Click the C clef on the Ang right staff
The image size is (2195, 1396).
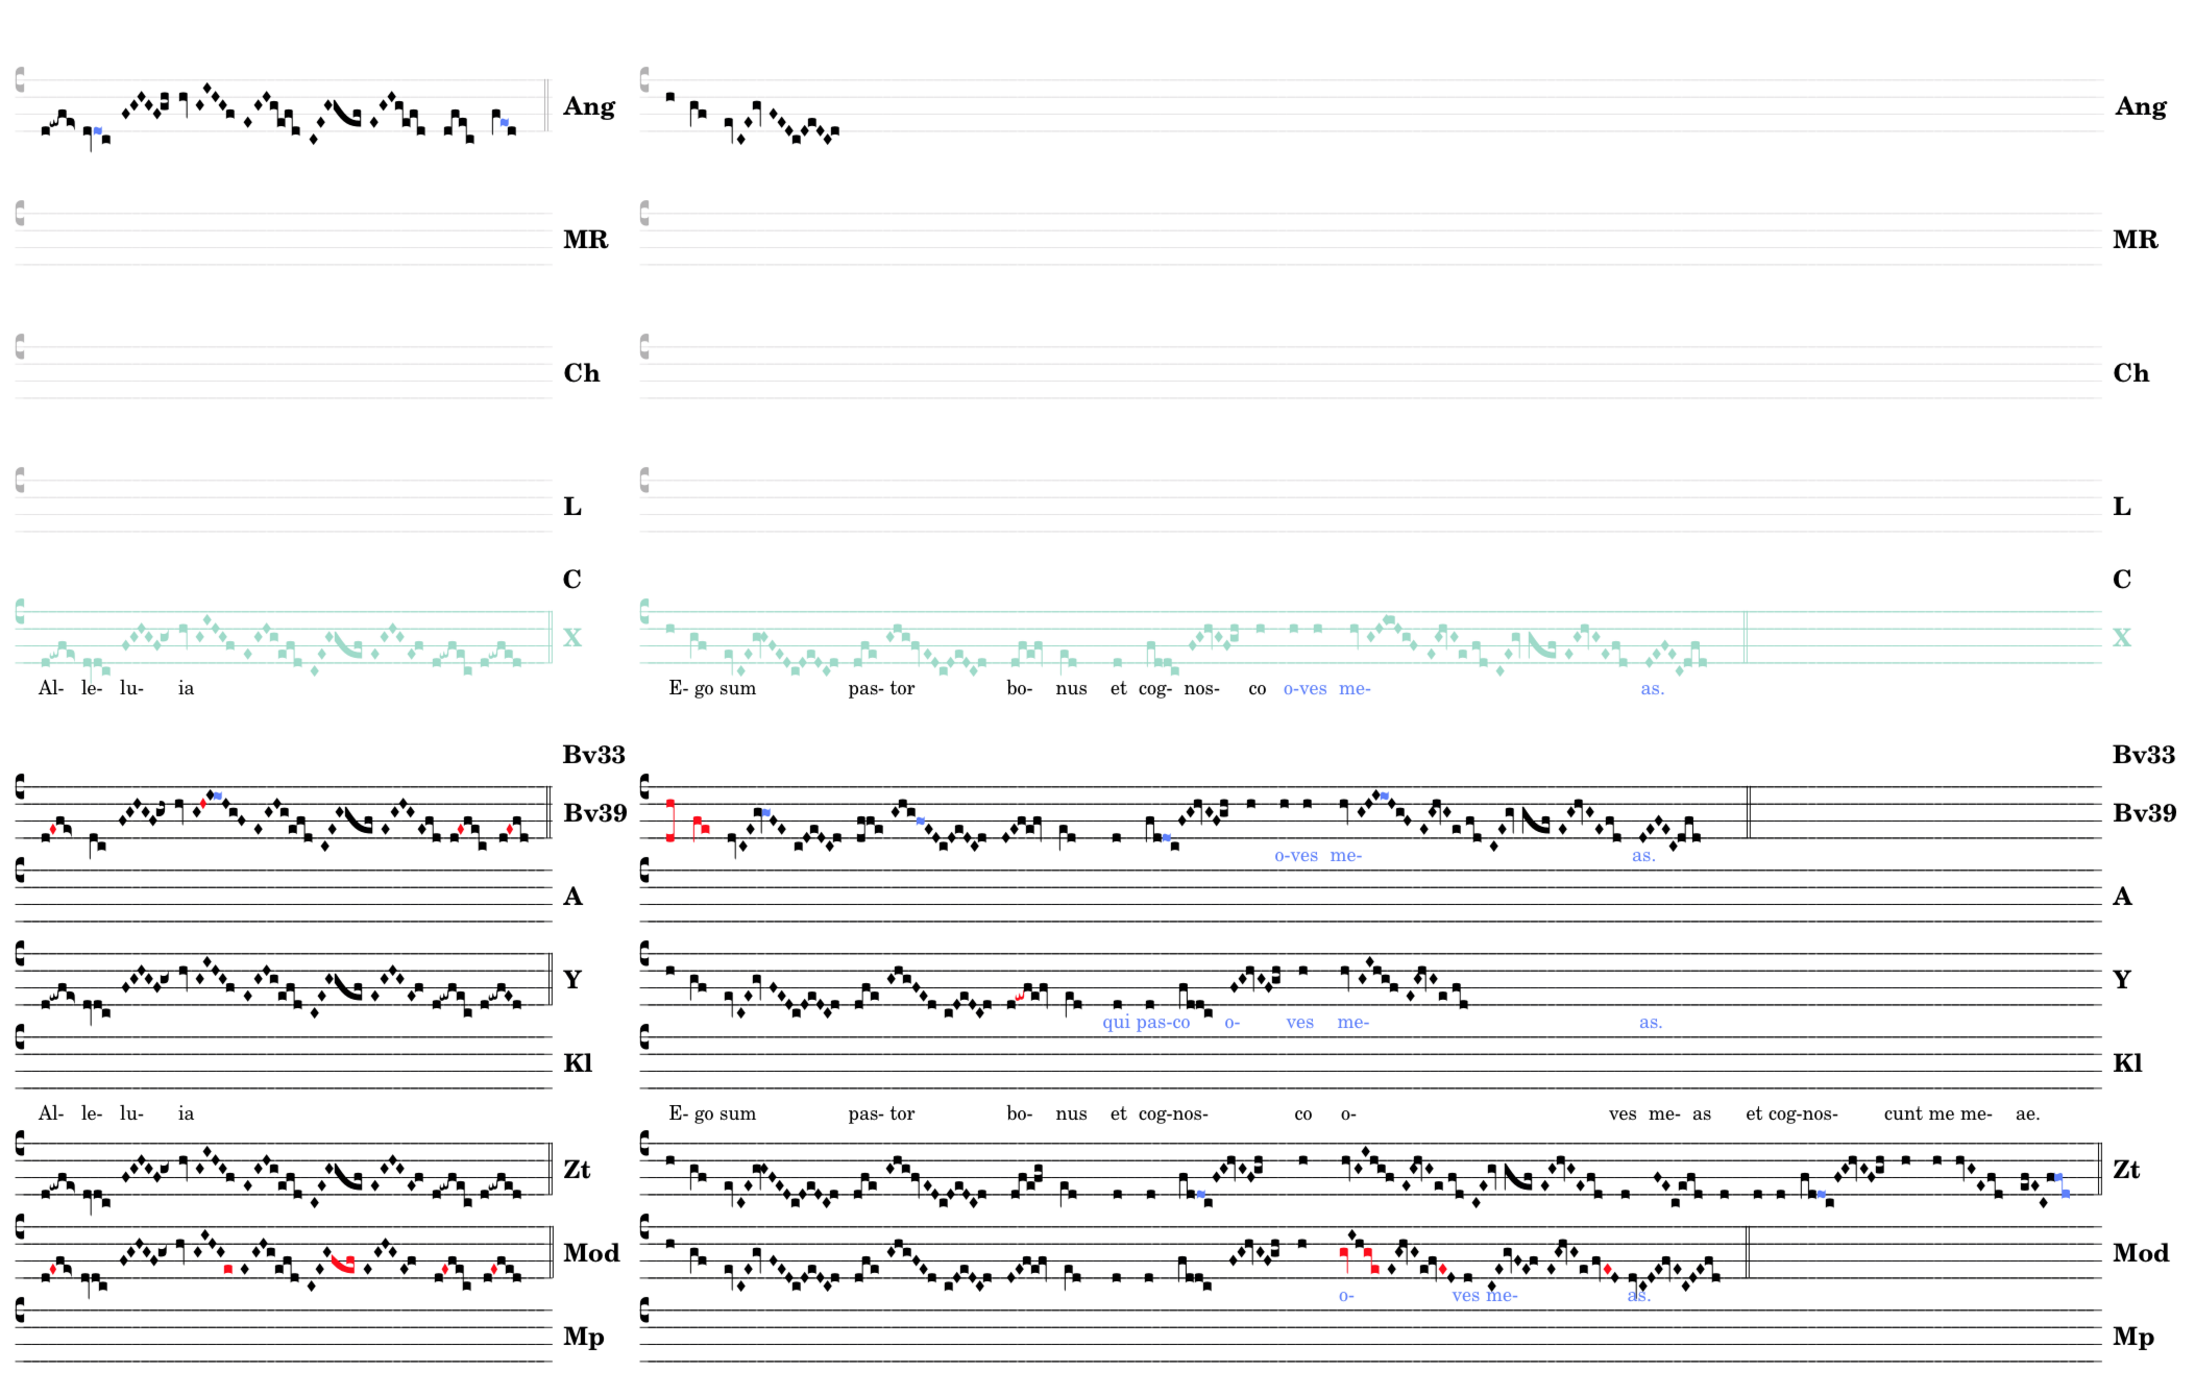click(x=645, y=79)
